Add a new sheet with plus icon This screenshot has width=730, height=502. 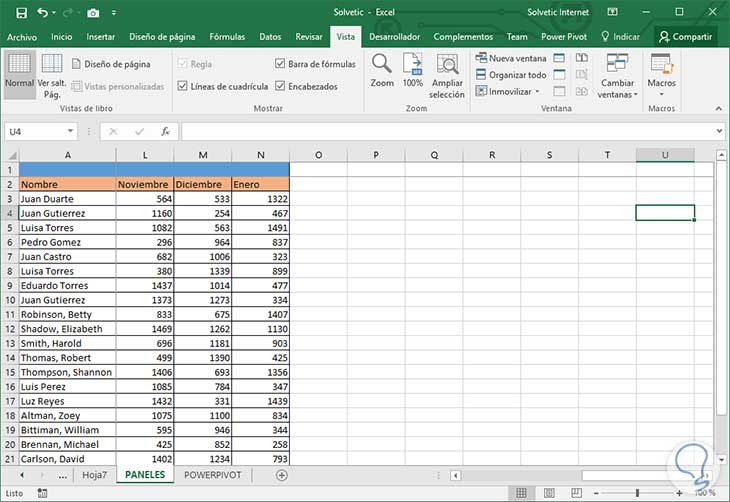282,475
